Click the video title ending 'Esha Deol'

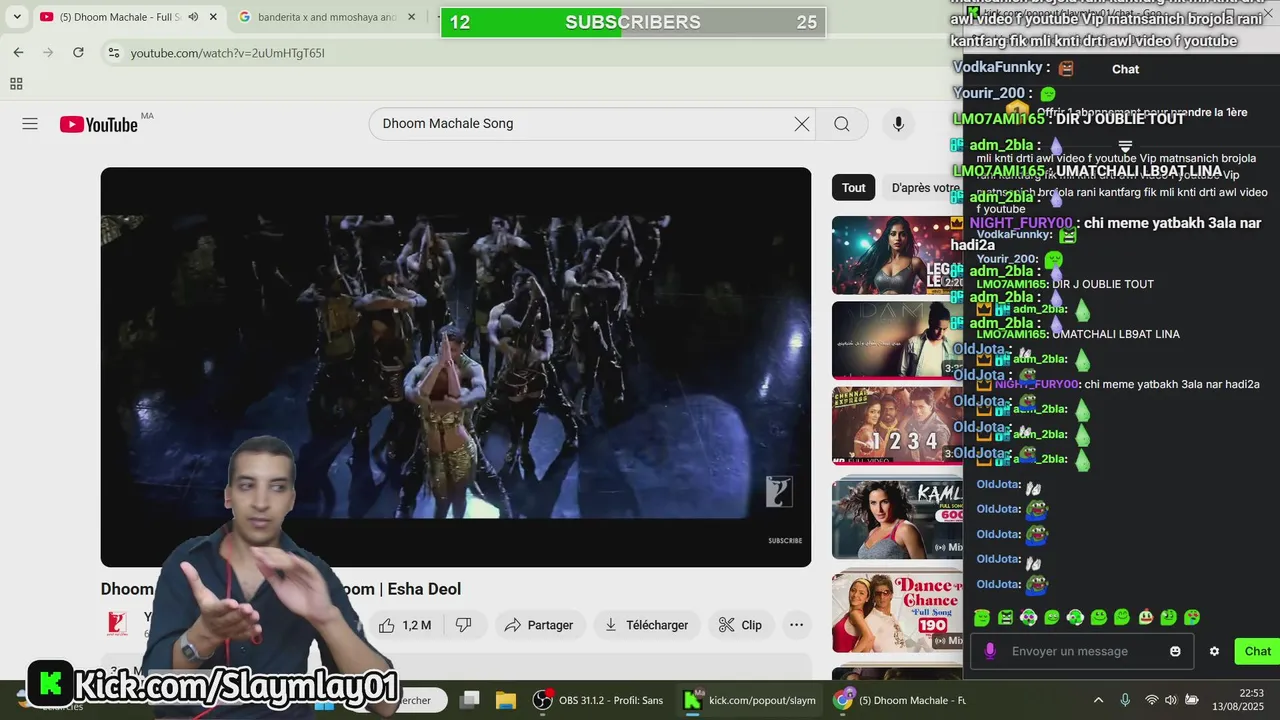coord(281,589)
